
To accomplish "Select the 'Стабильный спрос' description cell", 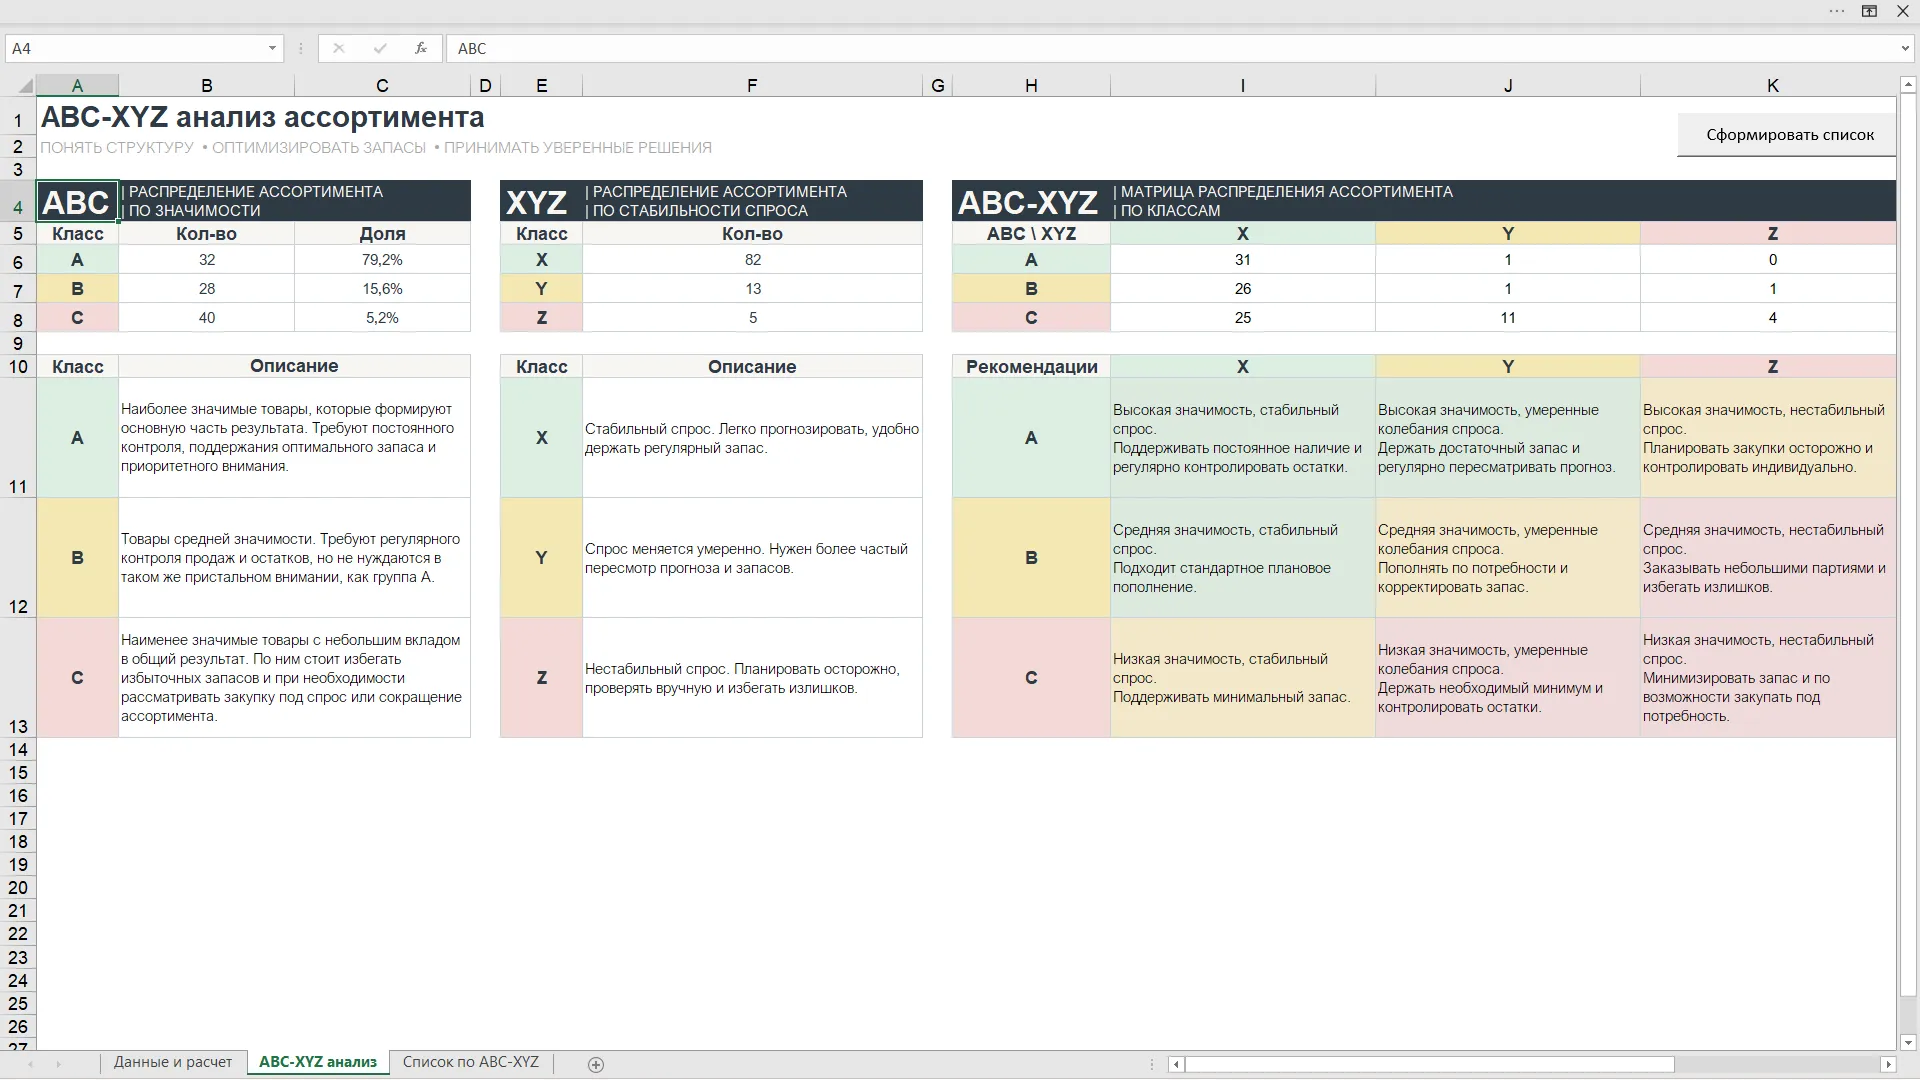I will [752, 438].
